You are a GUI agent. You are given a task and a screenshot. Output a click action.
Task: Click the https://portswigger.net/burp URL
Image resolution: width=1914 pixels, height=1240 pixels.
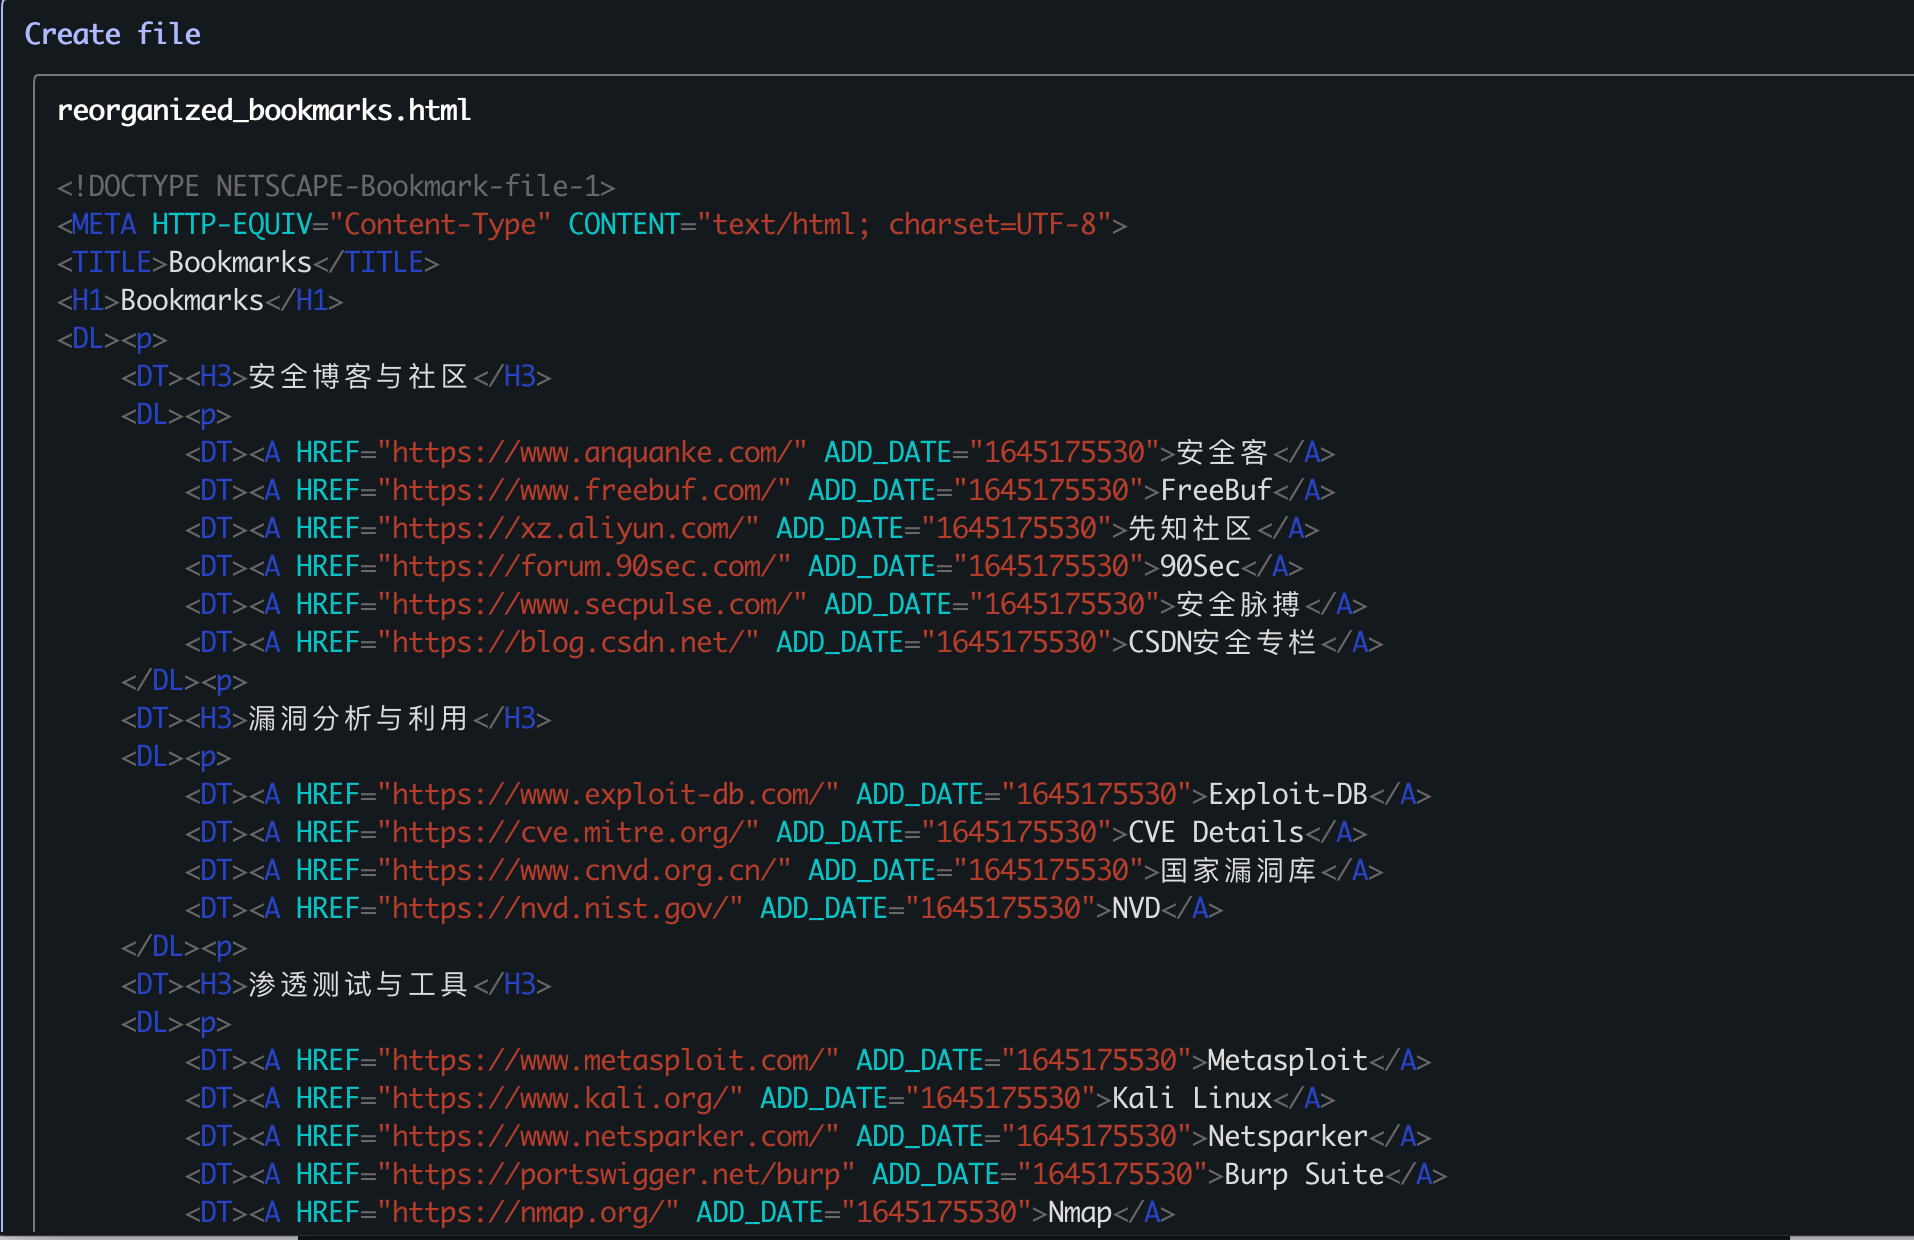(x=616, y=1174)
